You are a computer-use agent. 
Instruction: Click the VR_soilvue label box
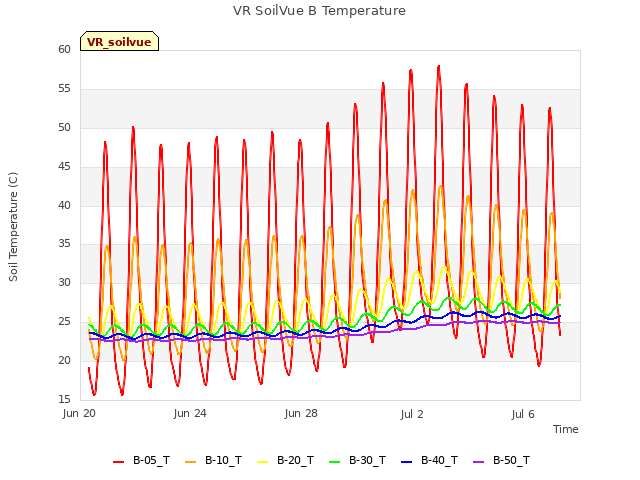[119, 42]
